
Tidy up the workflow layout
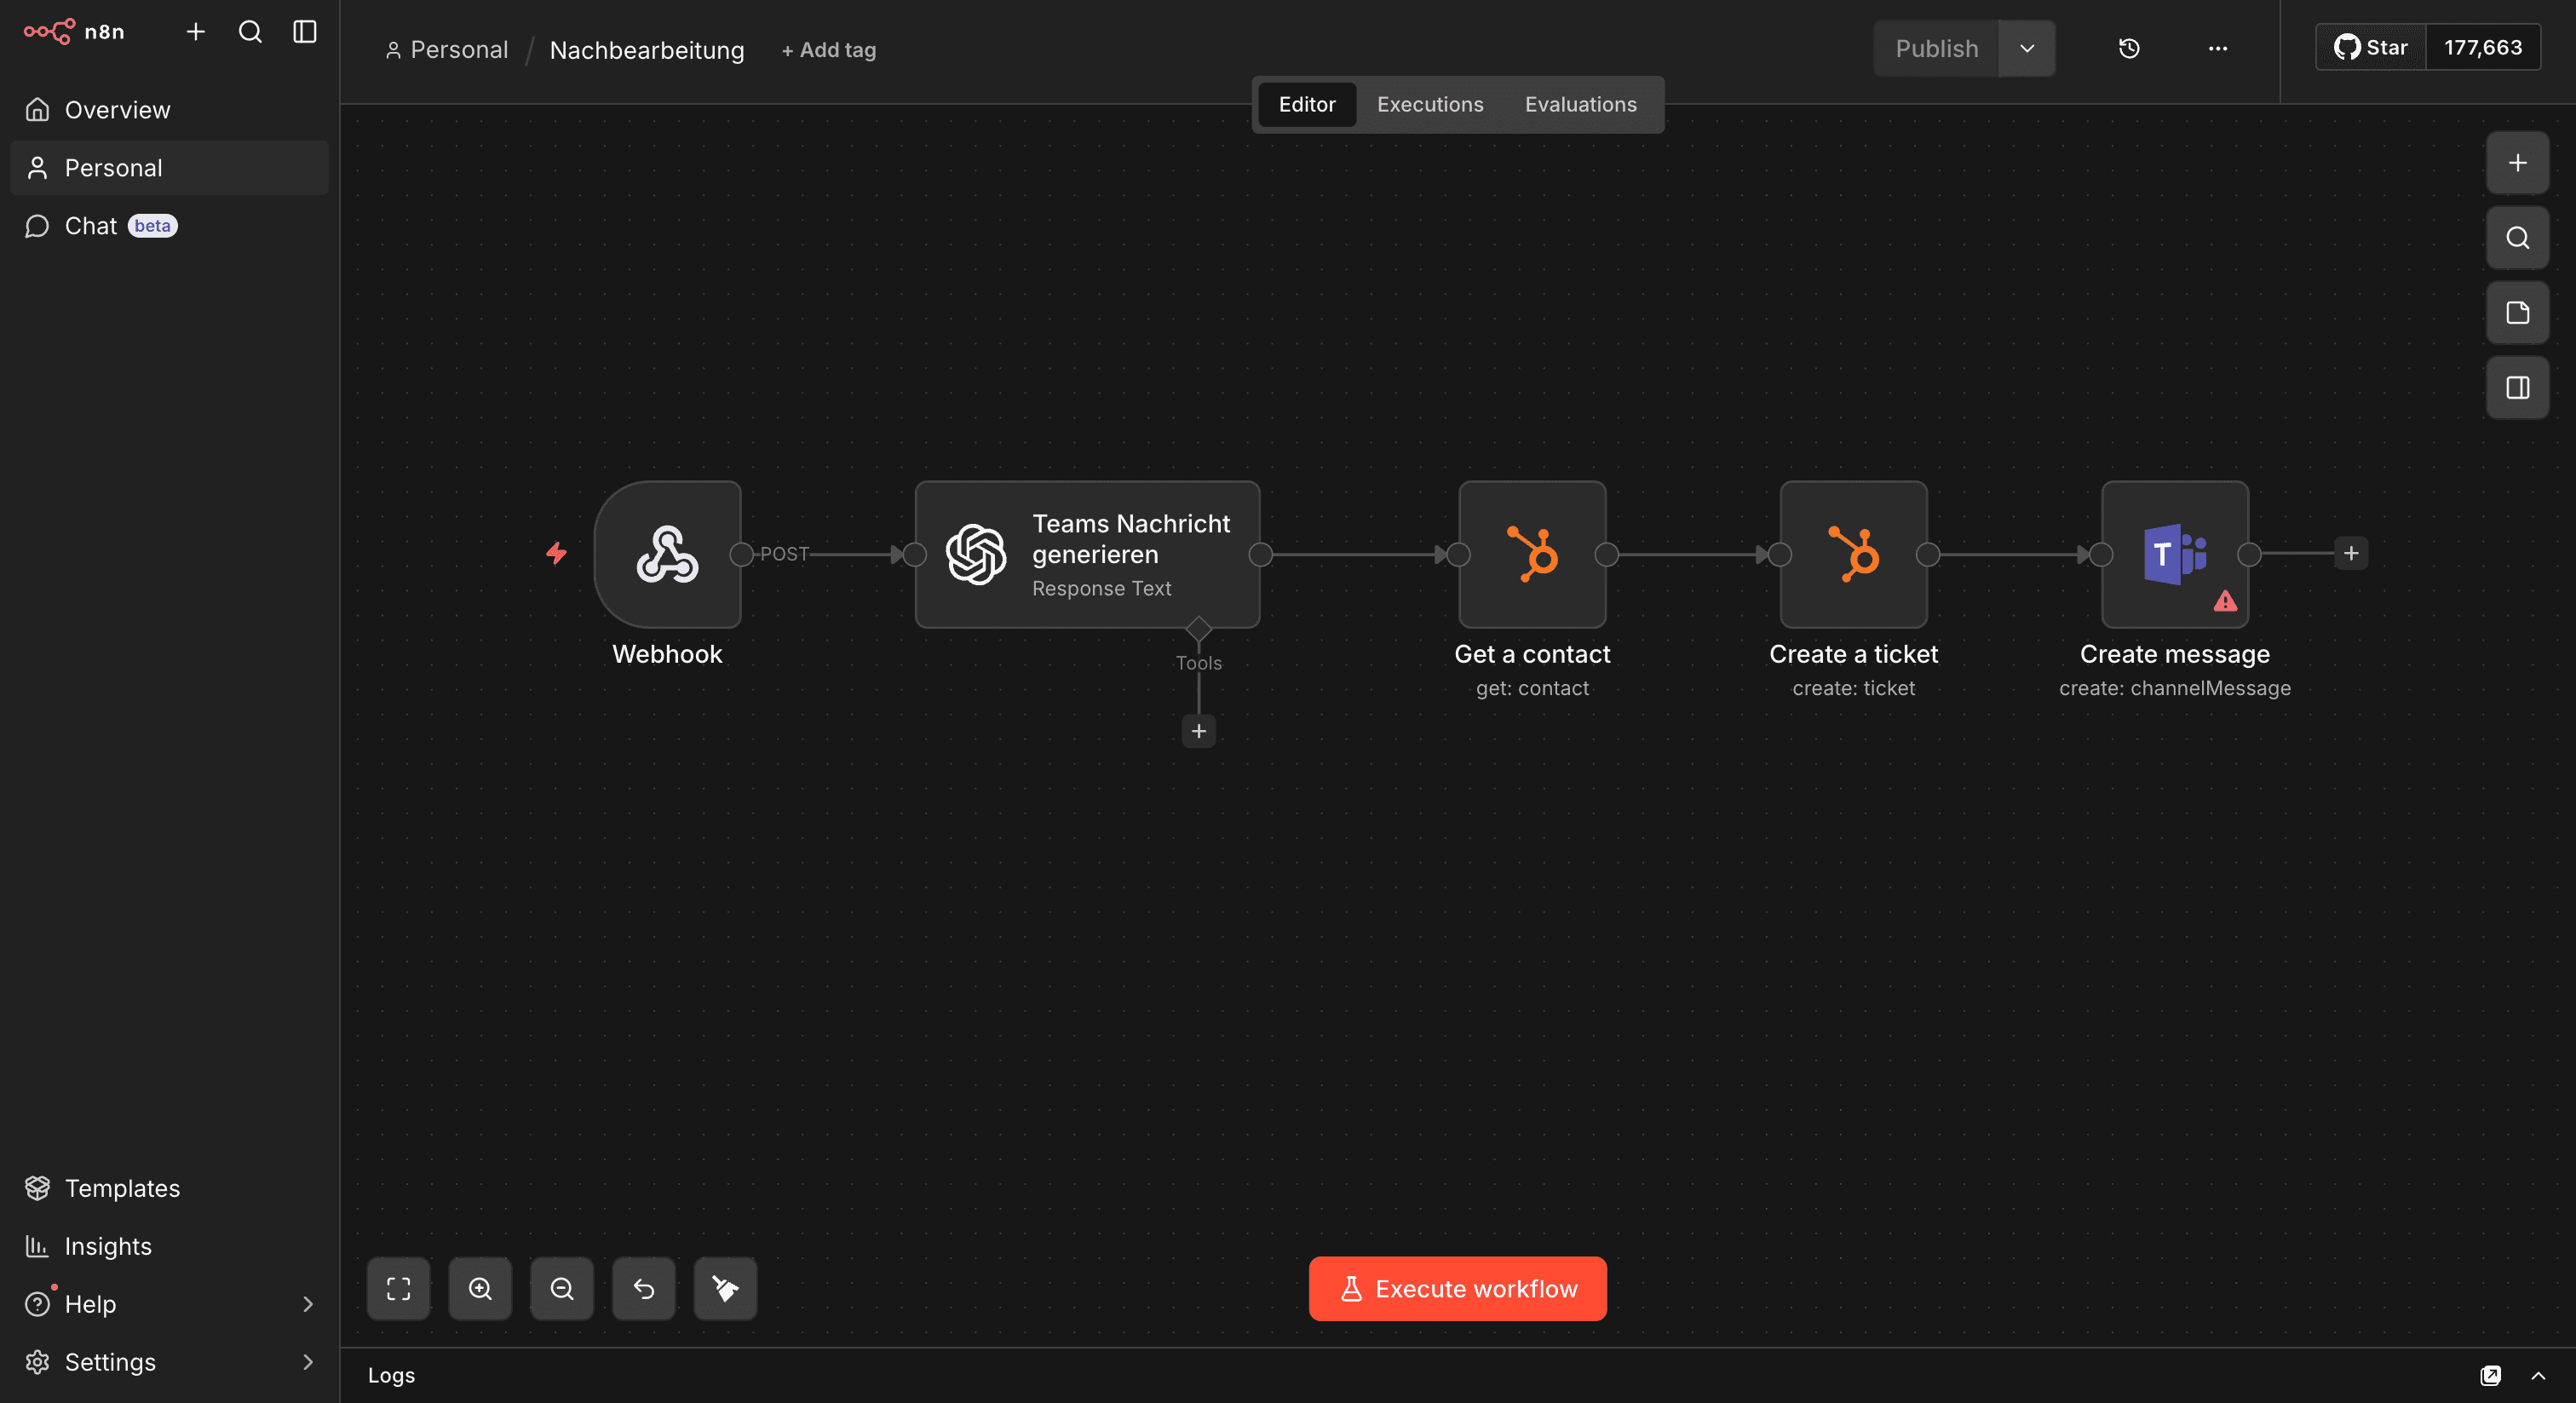click(724, 1289)
